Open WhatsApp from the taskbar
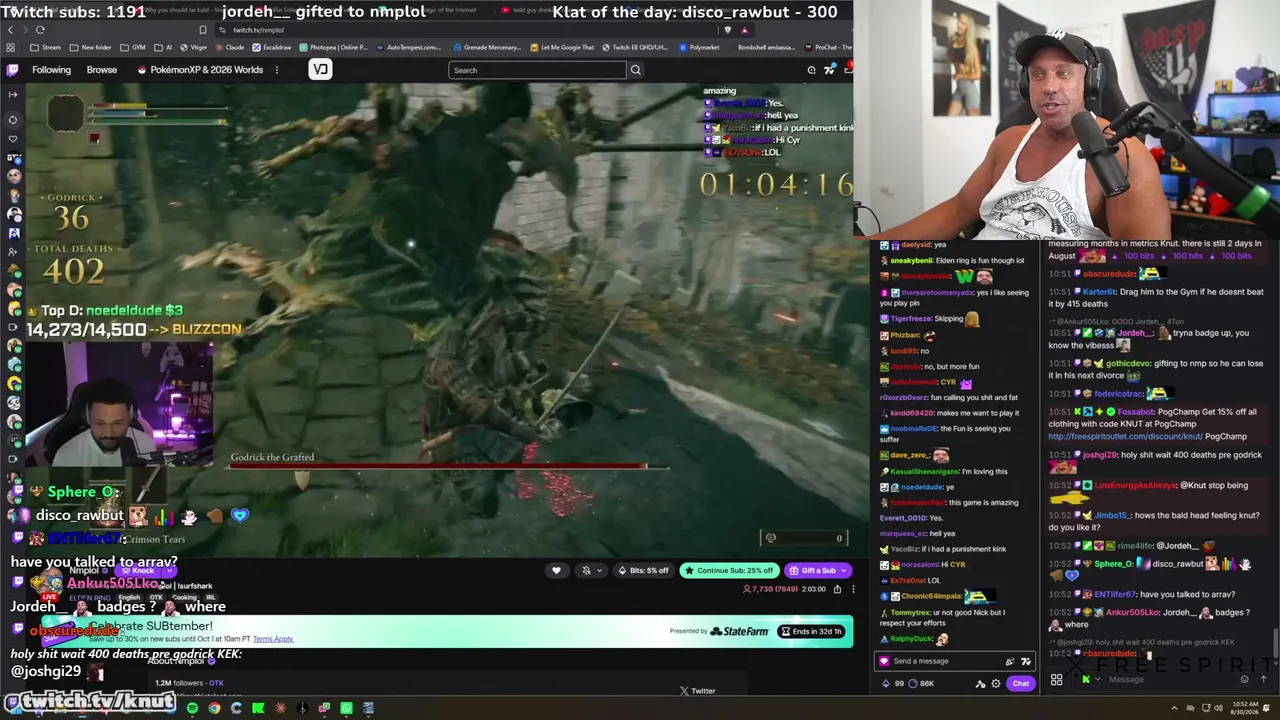The height and width of the screenshot is (720, 1280). [x=346, y=708]
